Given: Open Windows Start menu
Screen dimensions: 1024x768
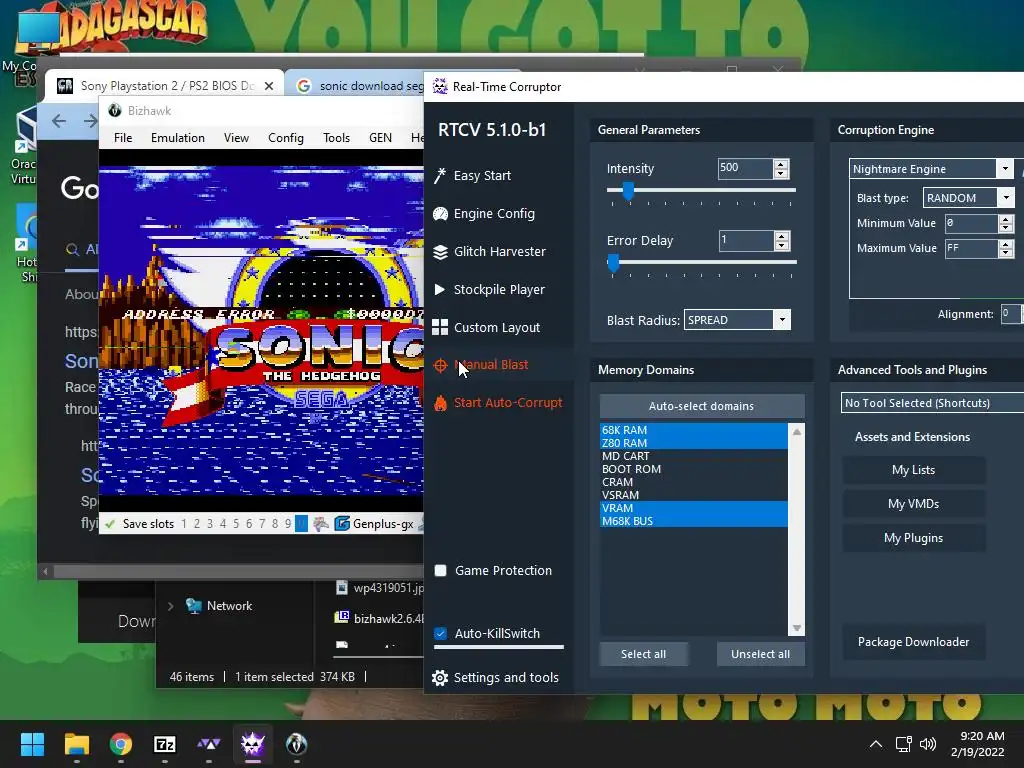Looking at the screenshot, I should (x=32, y=744).
